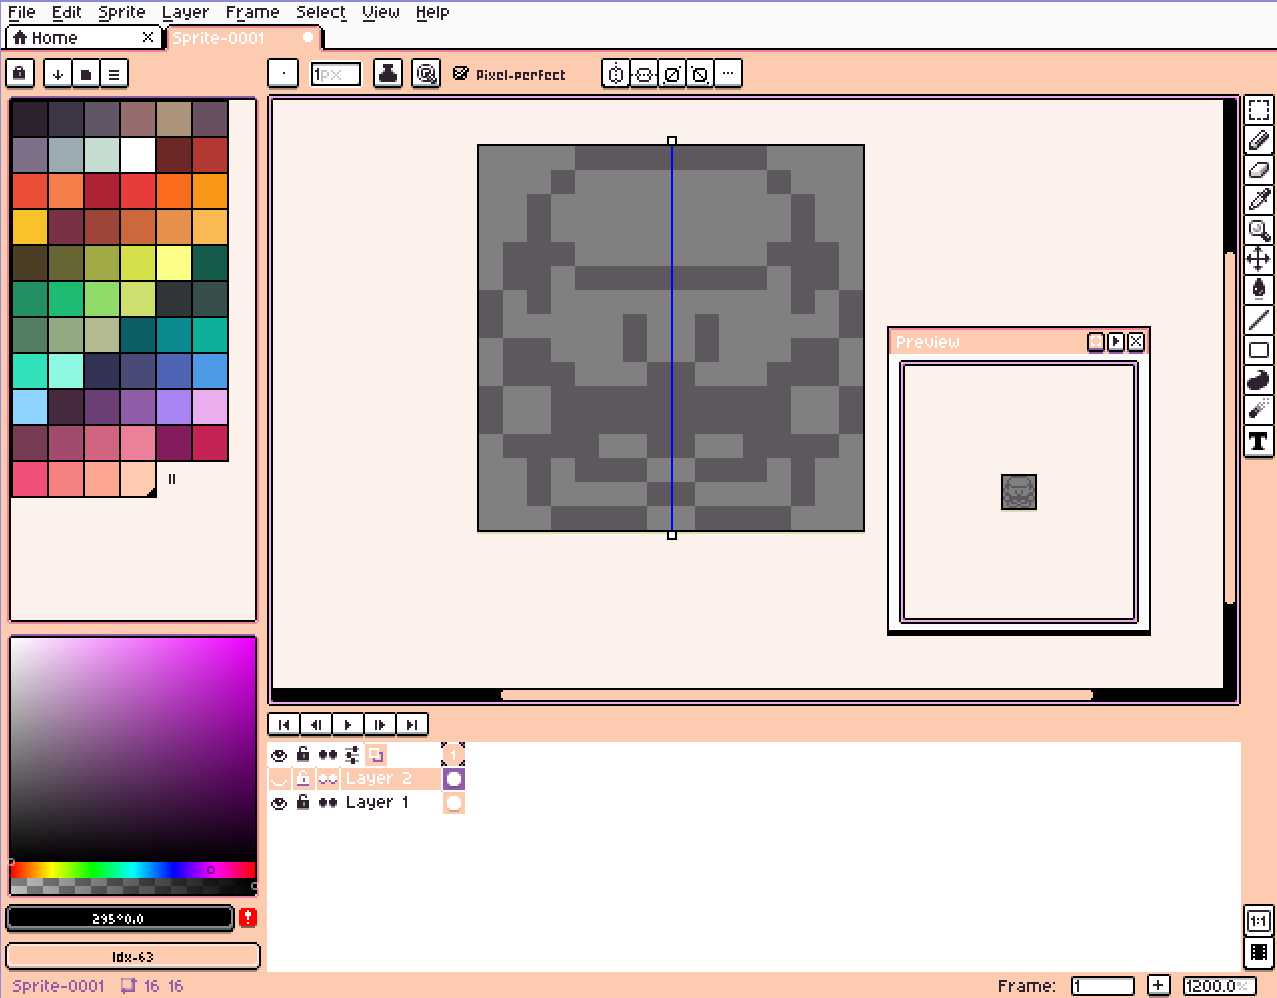
Task: Select the Rectangular Marquee tool
Action: pos(1259,110)
